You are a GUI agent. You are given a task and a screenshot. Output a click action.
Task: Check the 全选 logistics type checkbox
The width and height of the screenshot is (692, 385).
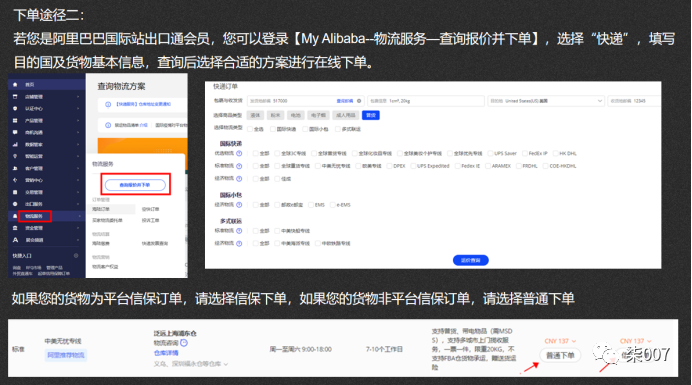point(250,129)
